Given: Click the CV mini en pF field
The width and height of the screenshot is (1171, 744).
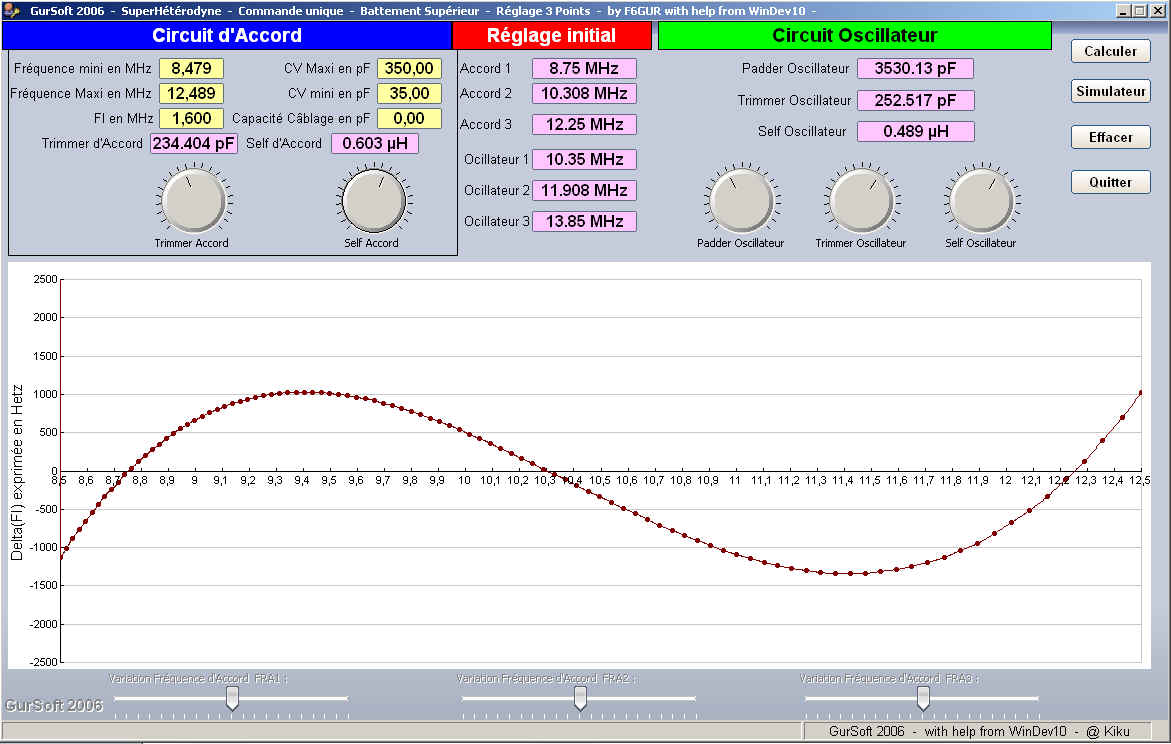Looking at the screenshot, I should (409, 93).
